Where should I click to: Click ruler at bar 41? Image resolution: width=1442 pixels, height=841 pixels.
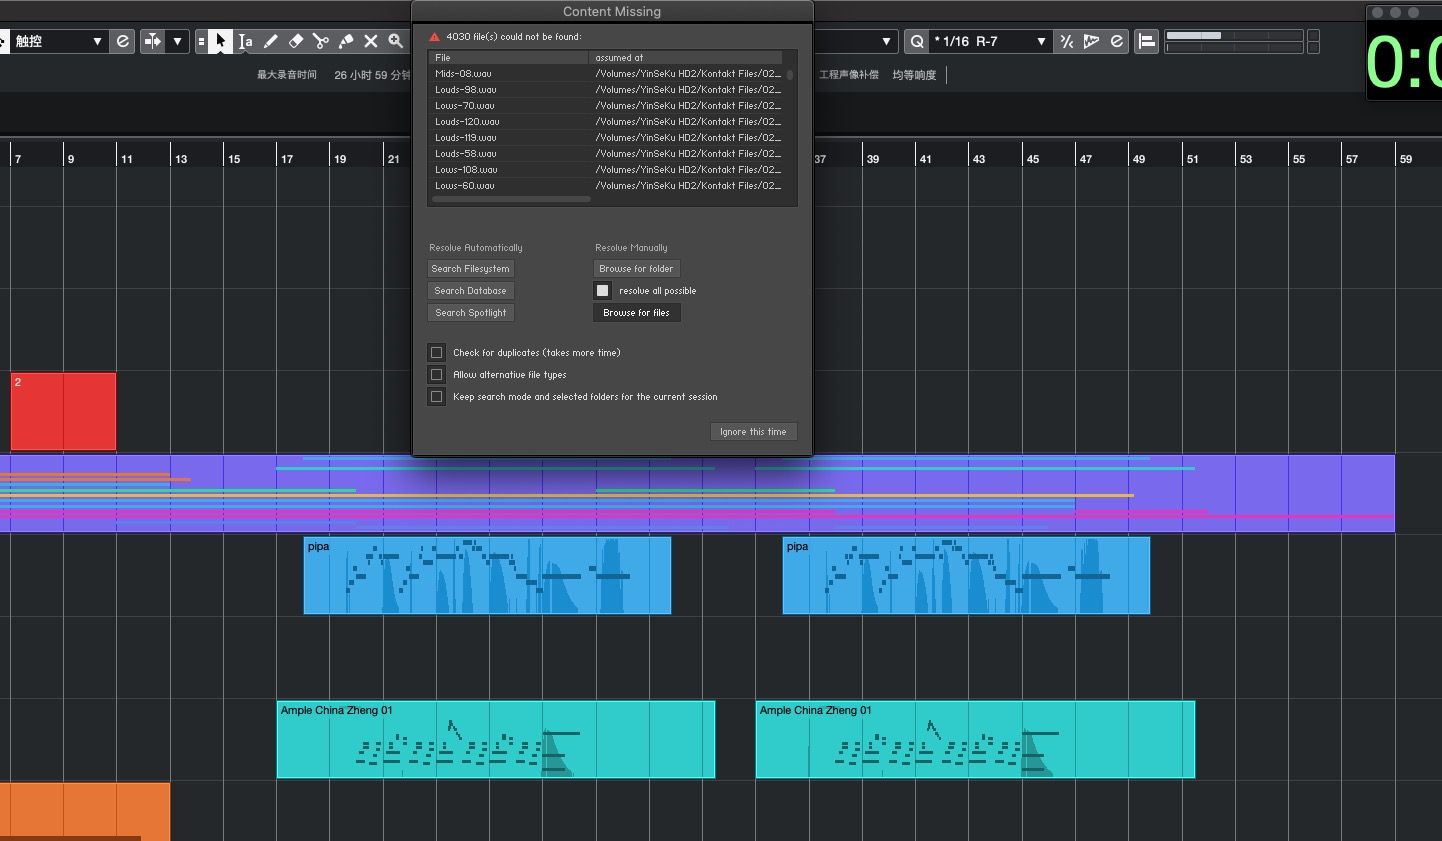(925, 158)
